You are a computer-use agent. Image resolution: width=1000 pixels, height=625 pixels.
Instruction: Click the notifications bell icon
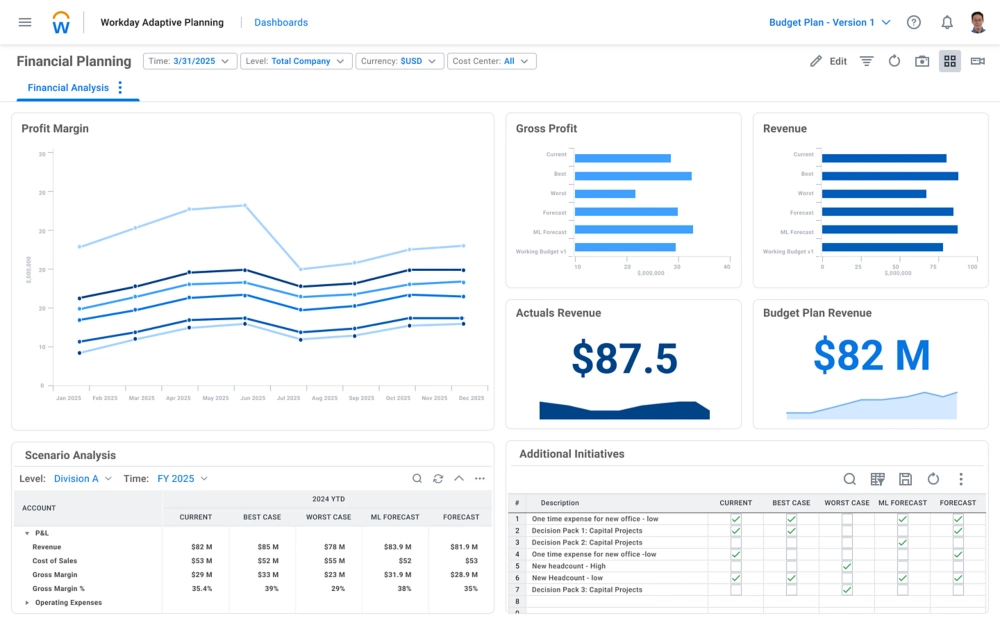[x=946, y=22]
